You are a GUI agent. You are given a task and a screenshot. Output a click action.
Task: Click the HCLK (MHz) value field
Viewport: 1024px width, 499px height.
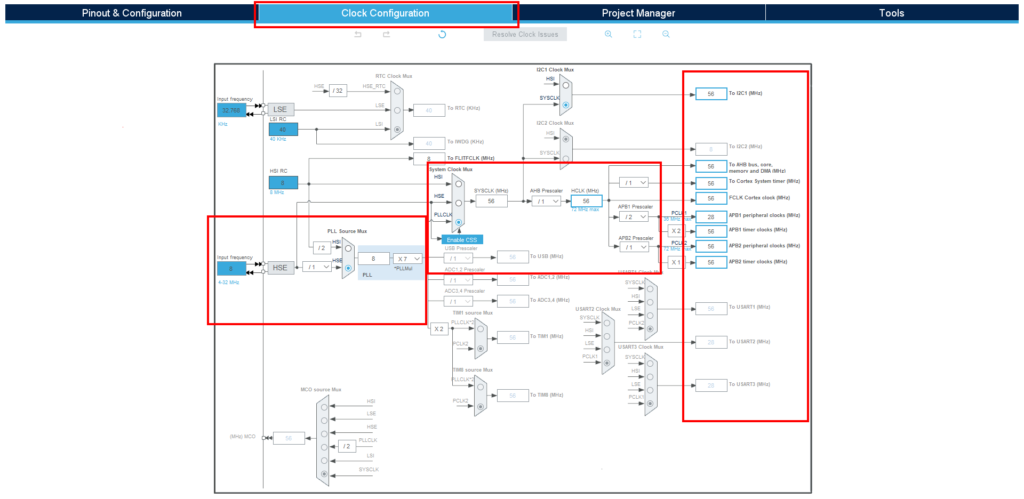click(x=586, y=201)
